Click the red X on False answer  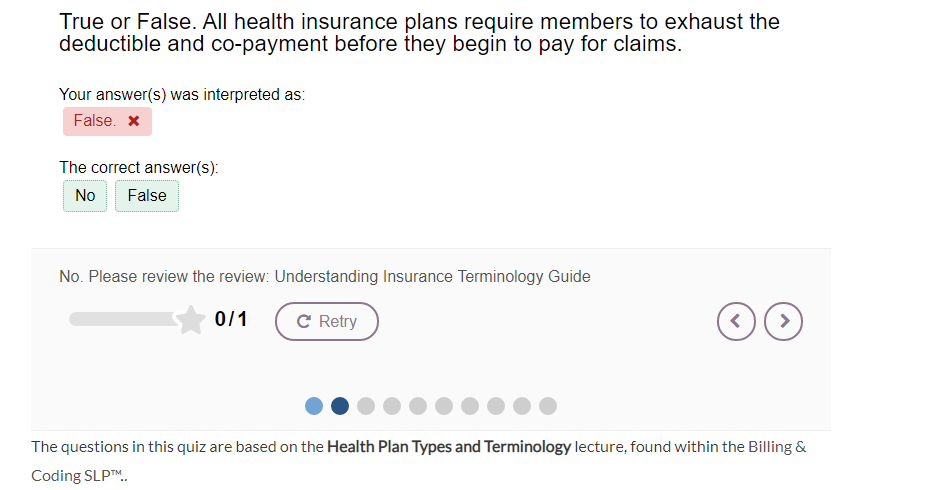click(134, 121)
